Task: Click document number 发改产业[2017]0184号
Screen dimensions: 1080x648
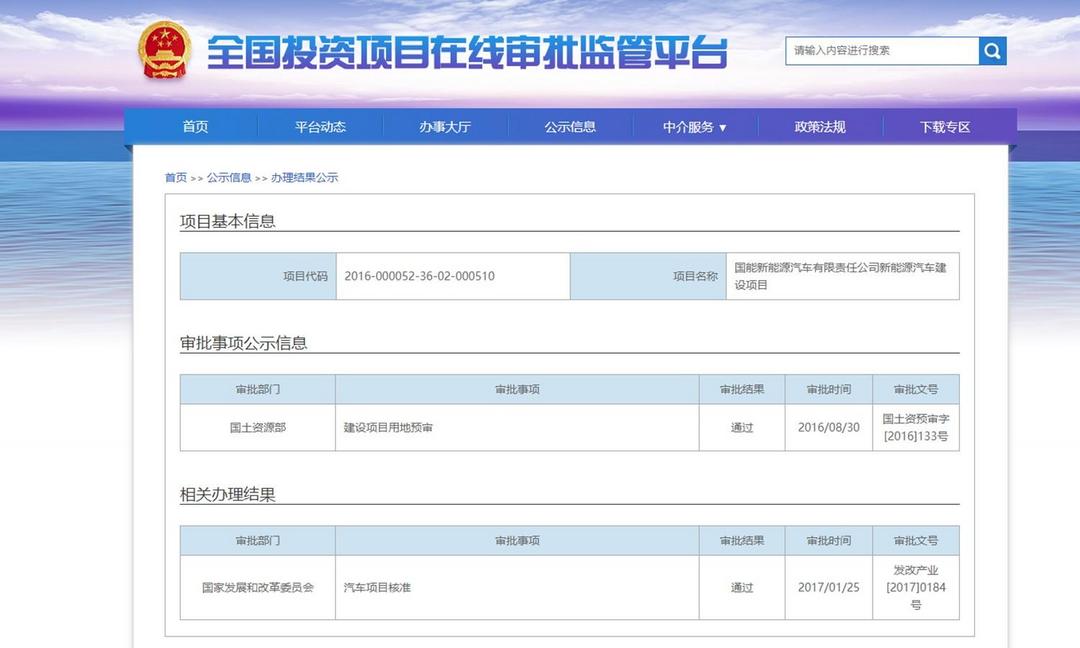Action: 916,587
